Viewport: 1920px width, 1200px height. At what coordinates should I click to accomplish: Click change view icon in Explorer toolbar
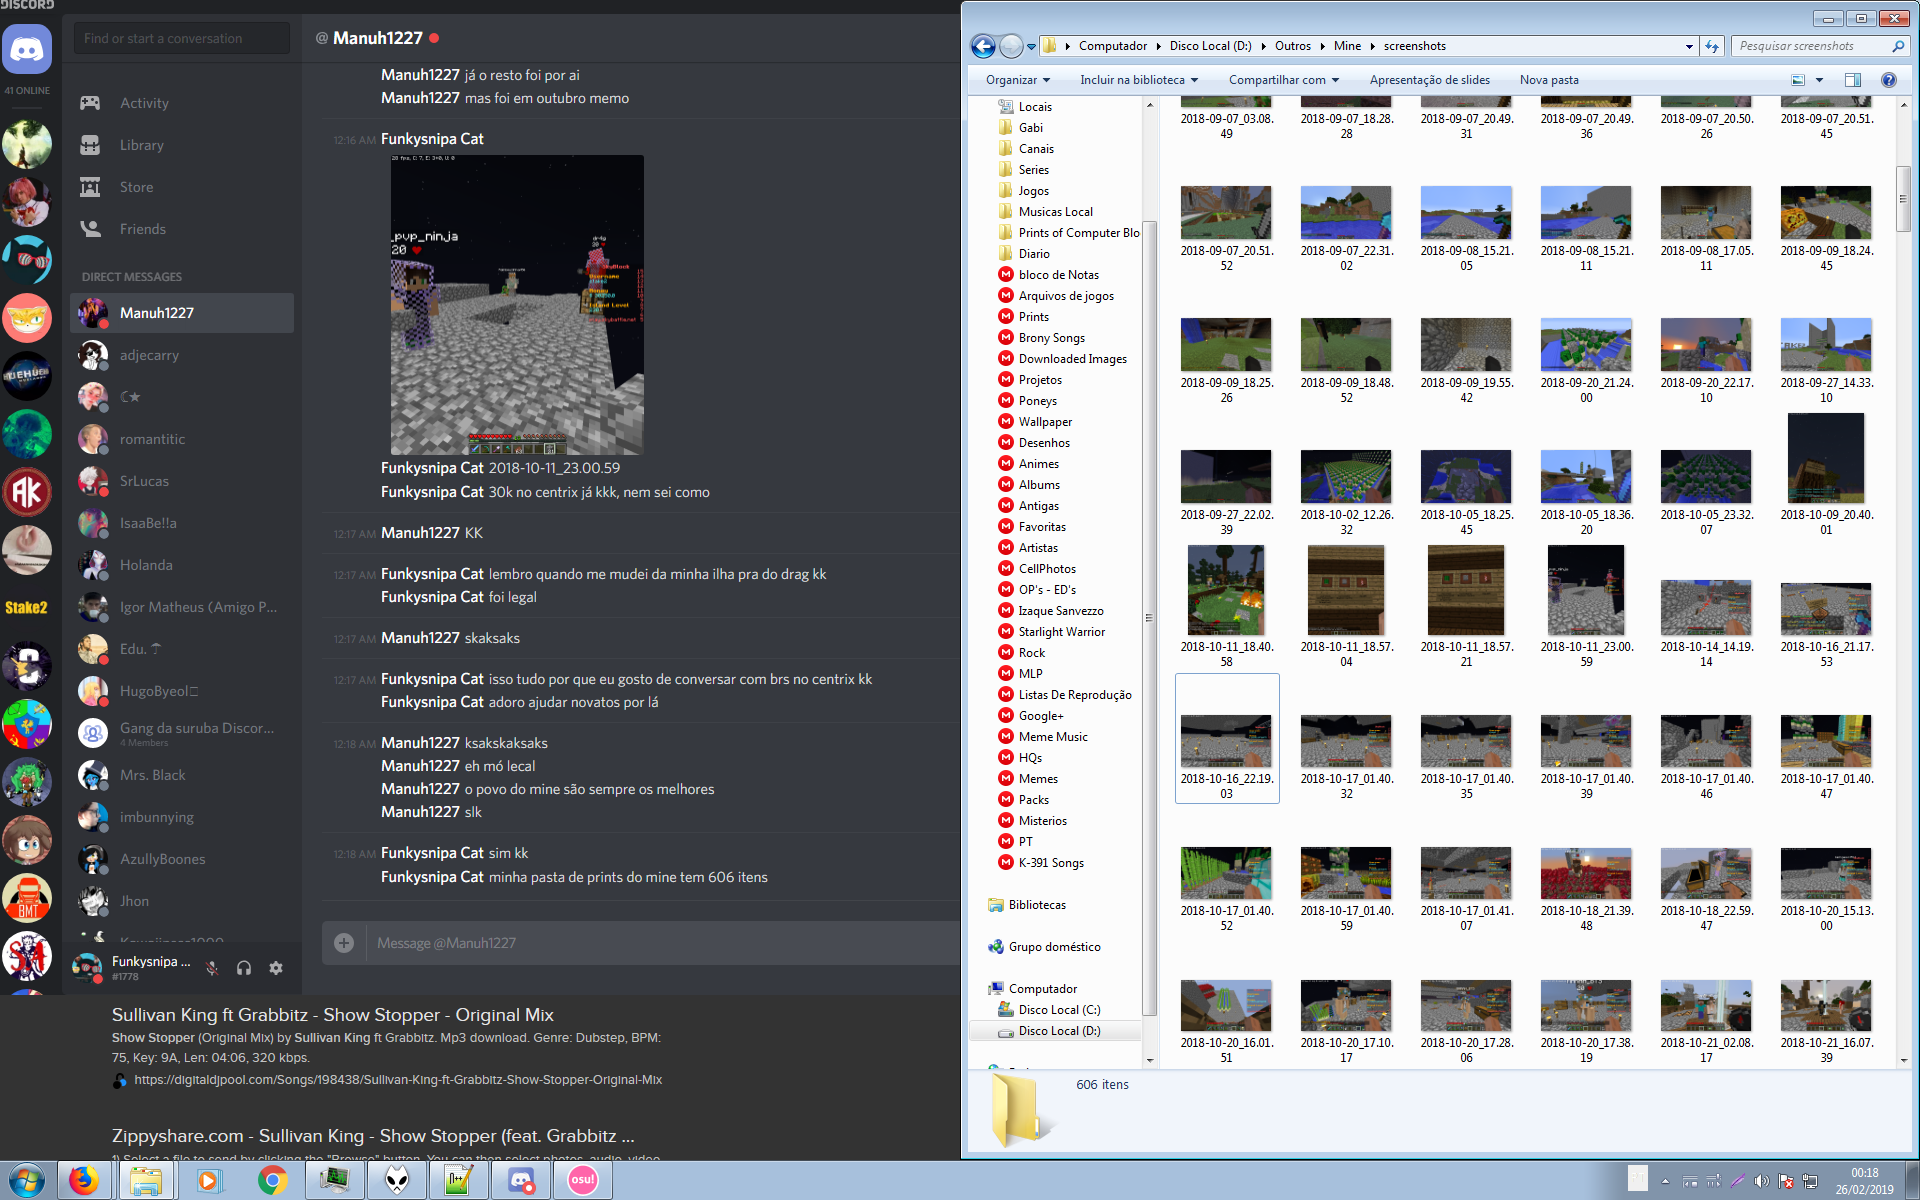pyautogui.click(x=1797, y=80)
